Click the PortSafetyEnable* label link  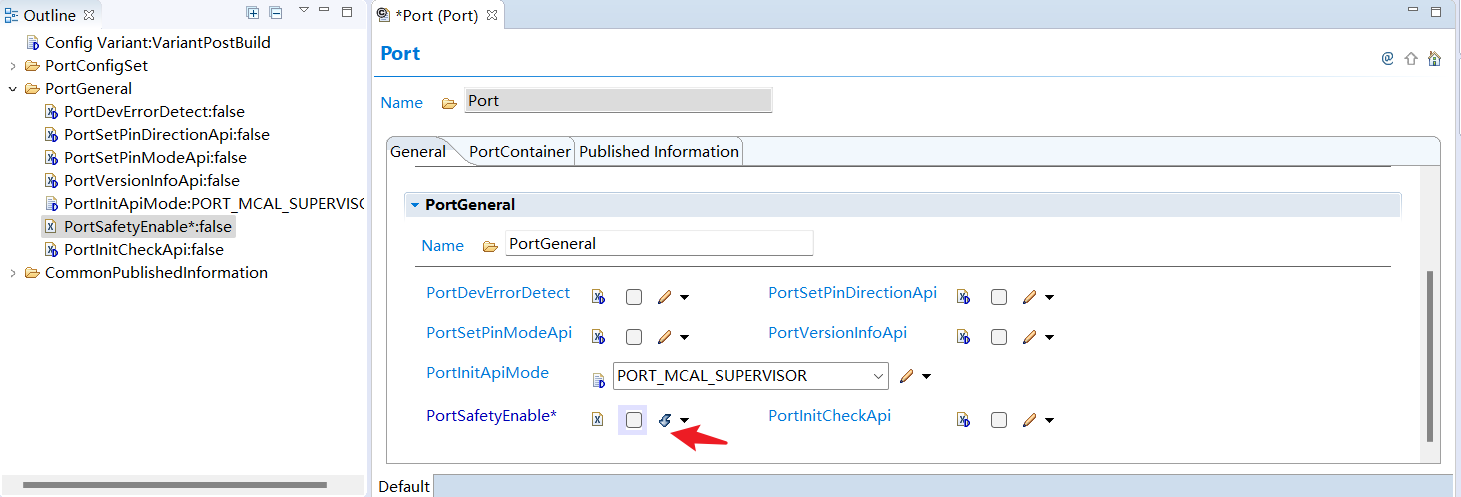pyautogui.click(x=491, y=416)
